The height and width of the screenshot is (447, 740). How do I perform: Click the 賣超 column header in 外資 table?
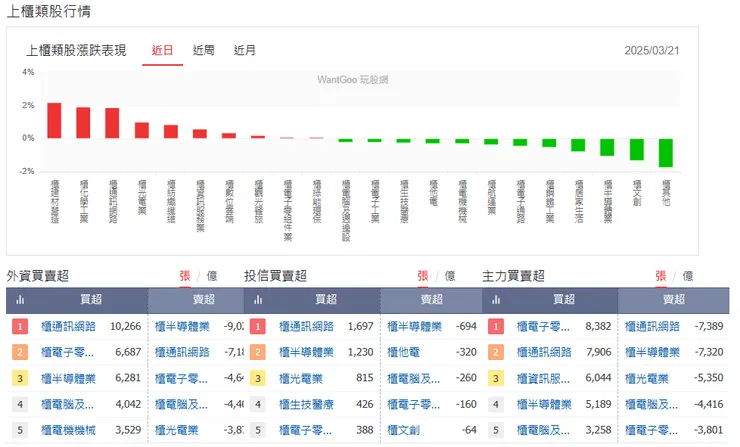click(204, 299)
